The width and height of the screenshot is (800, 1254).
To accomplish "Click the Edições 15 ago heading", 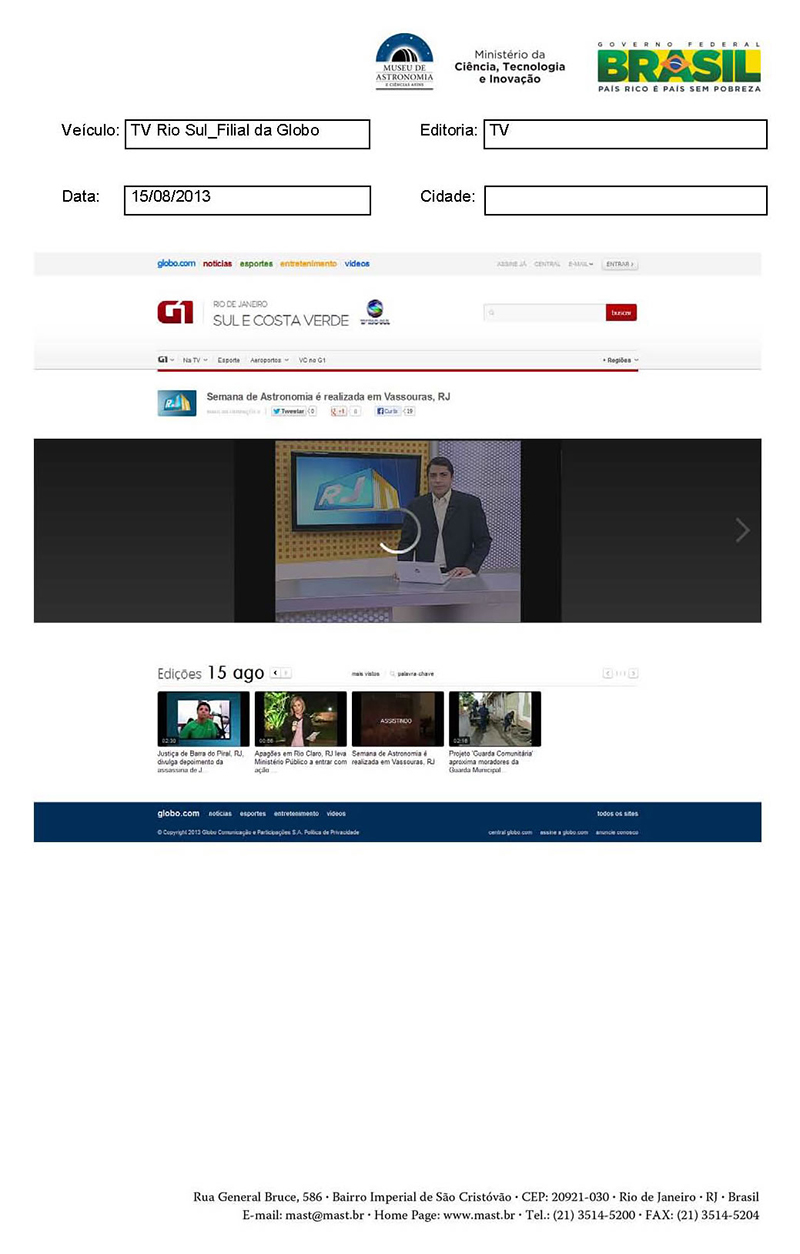I will [x=211, y=673].
